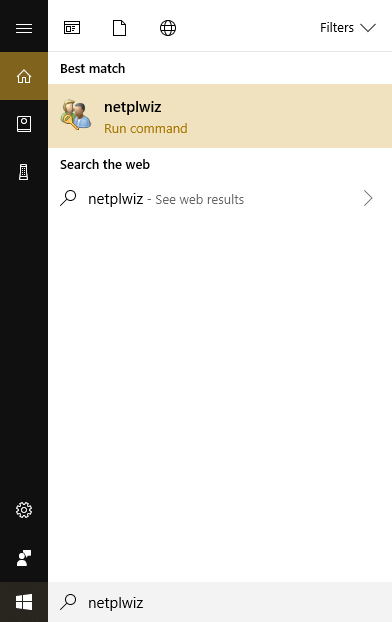Click the netplwiz user accounts icon
Viewport: 392px width, 622px height.
(76, 115)
